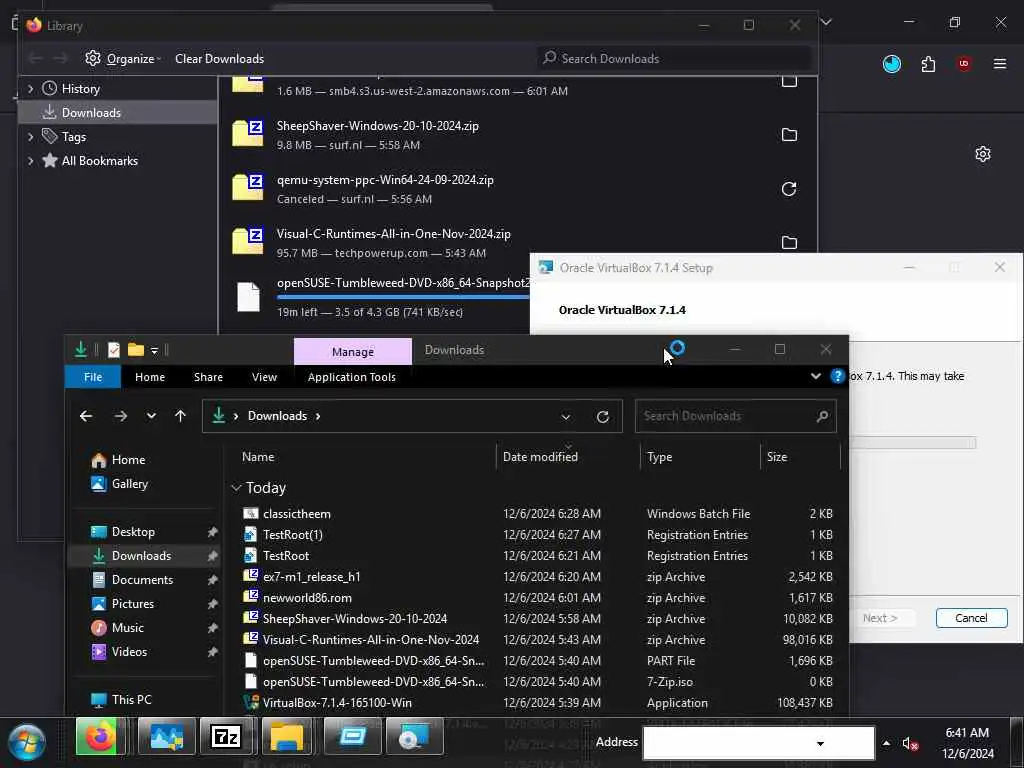Image resolution: width=1024 pixels, height=768 pixels.
Task: Expand the All Bookmarks tree item
Action: pos(30,161)
